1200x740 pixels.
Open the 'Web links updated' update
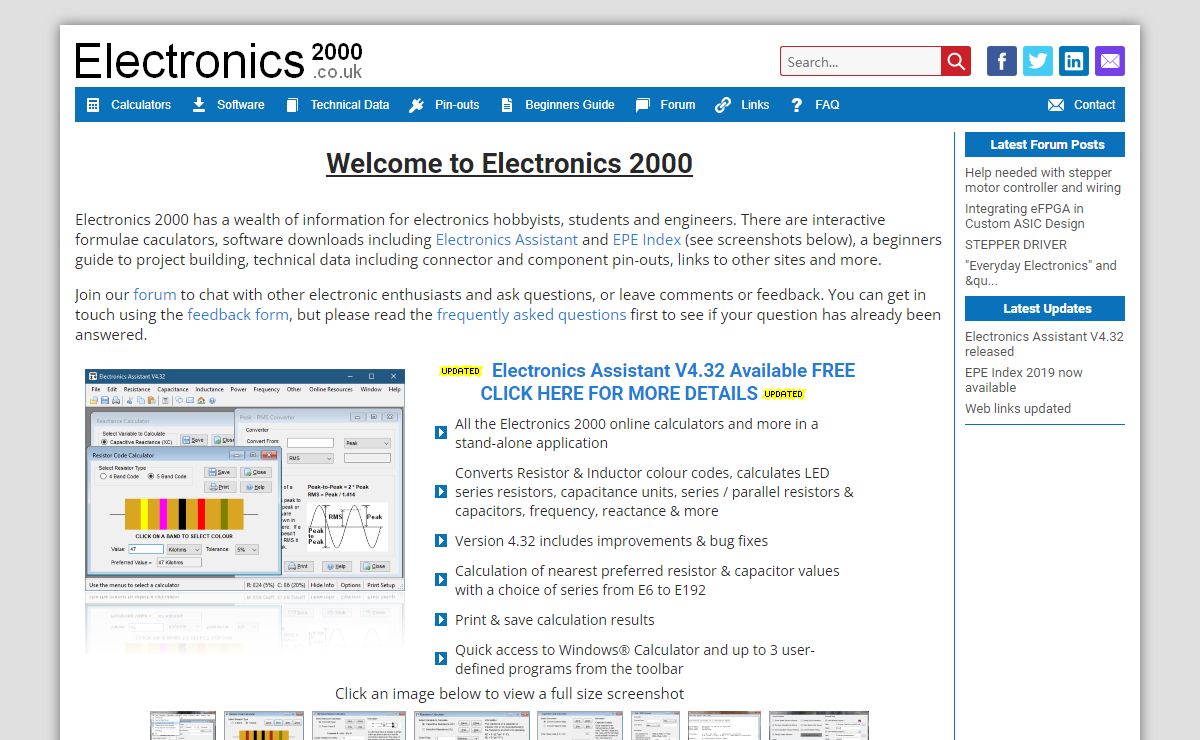pos(1018,409)
